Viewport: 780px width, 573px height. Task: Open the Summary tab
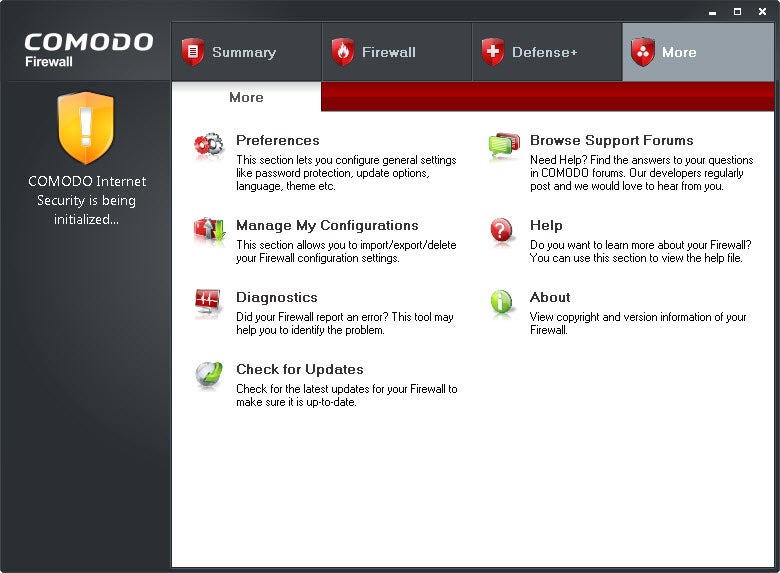point(246,52)
